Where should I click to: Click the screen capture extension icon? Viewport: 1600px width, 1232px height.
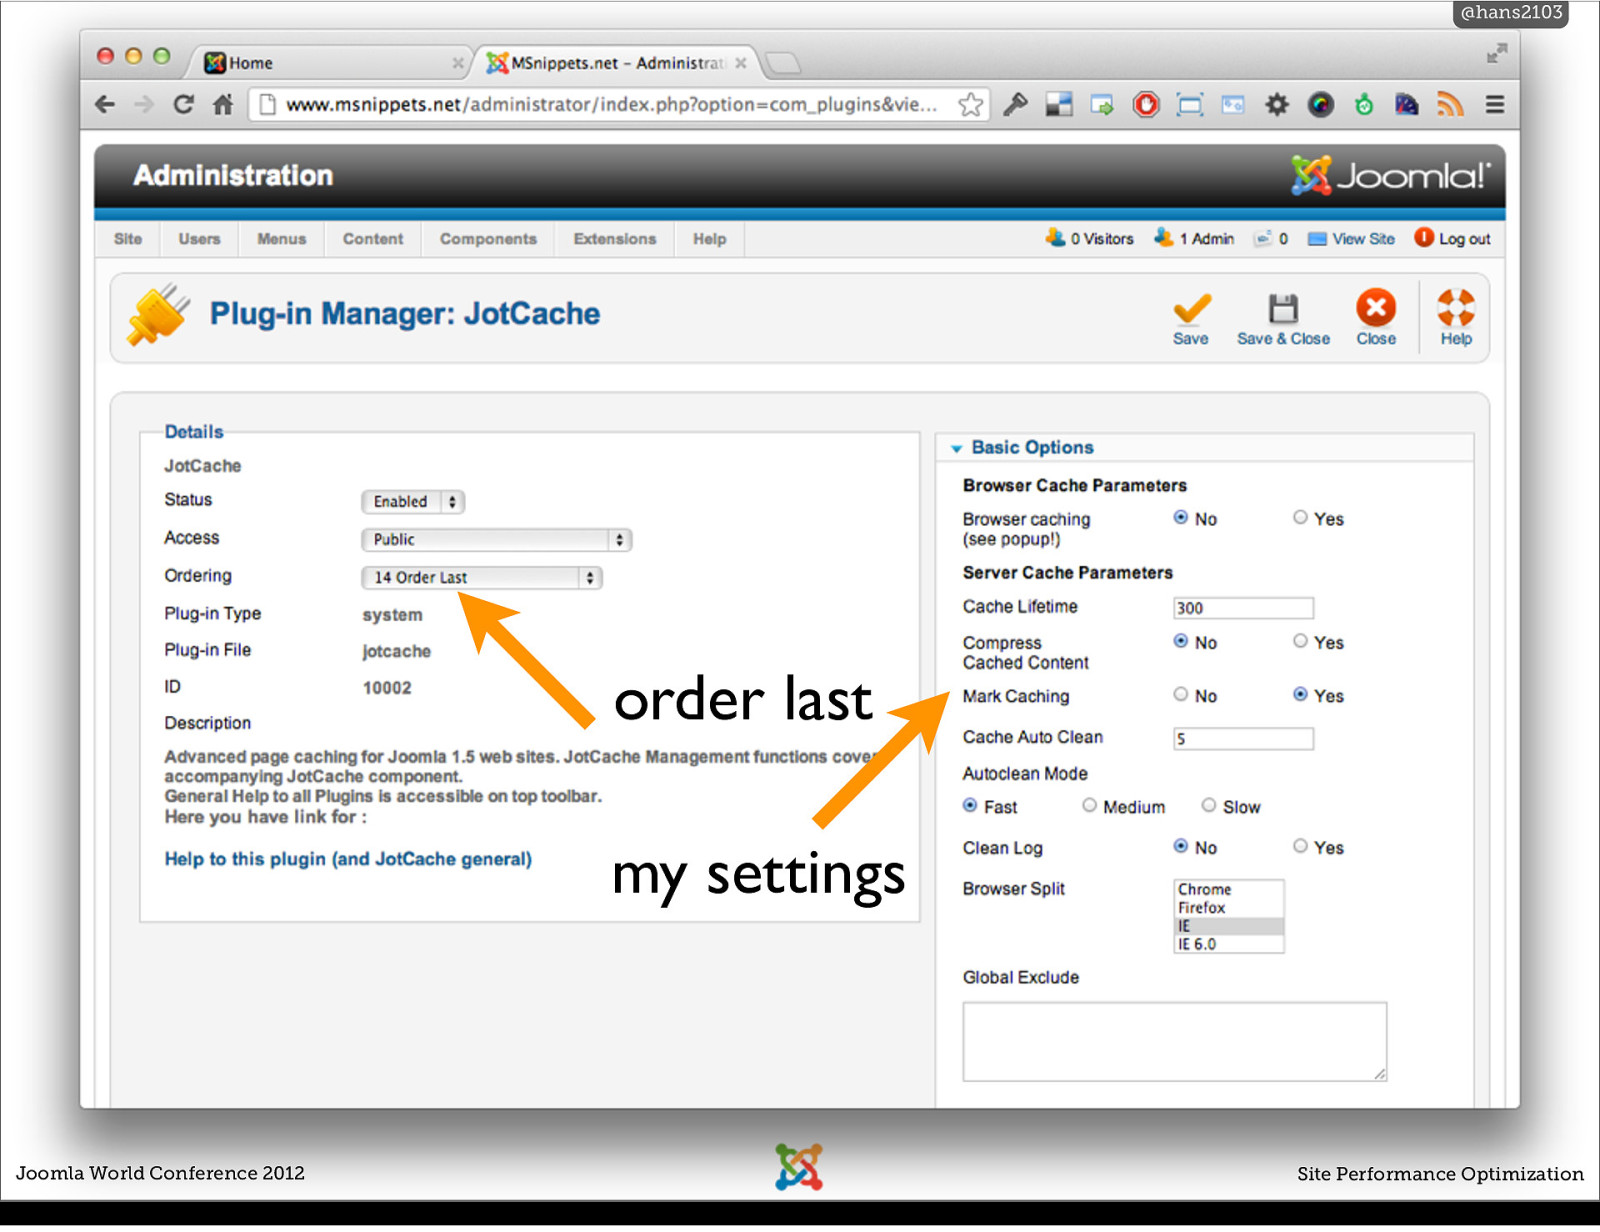tap(1190, 104)
